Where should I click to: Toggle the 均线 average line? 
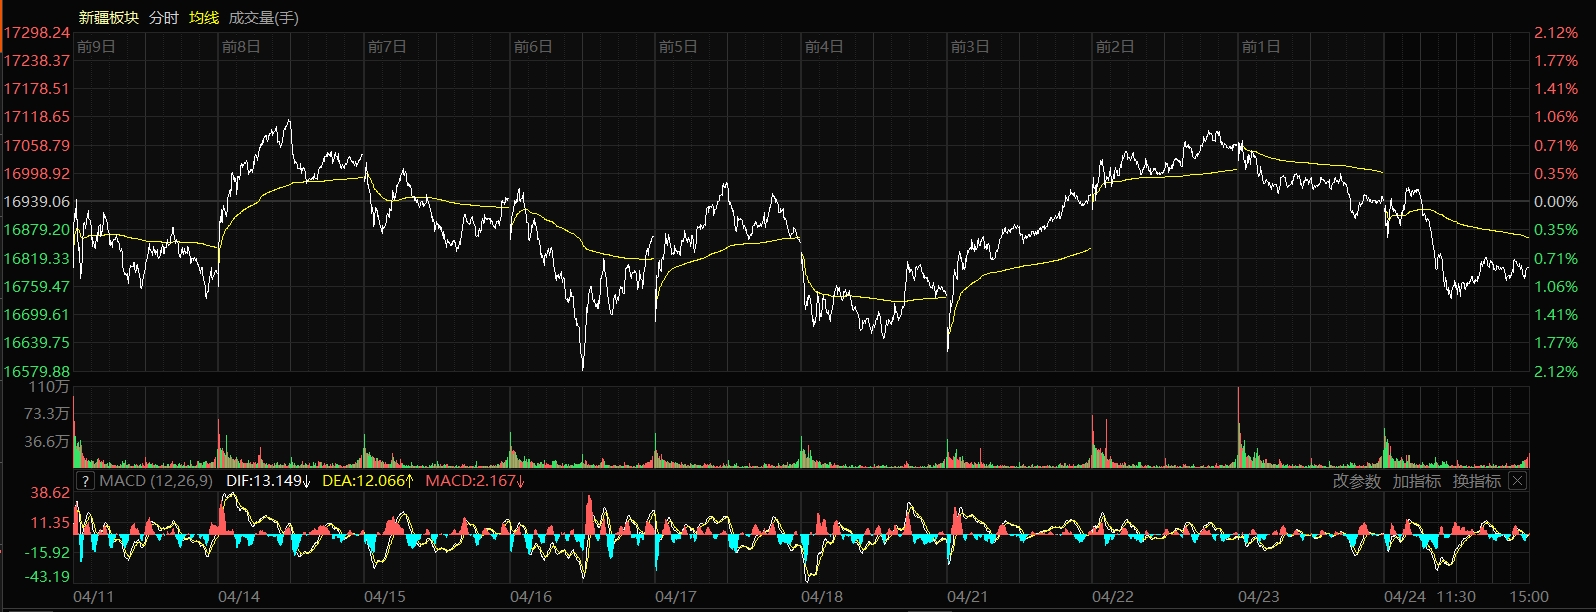204,18
